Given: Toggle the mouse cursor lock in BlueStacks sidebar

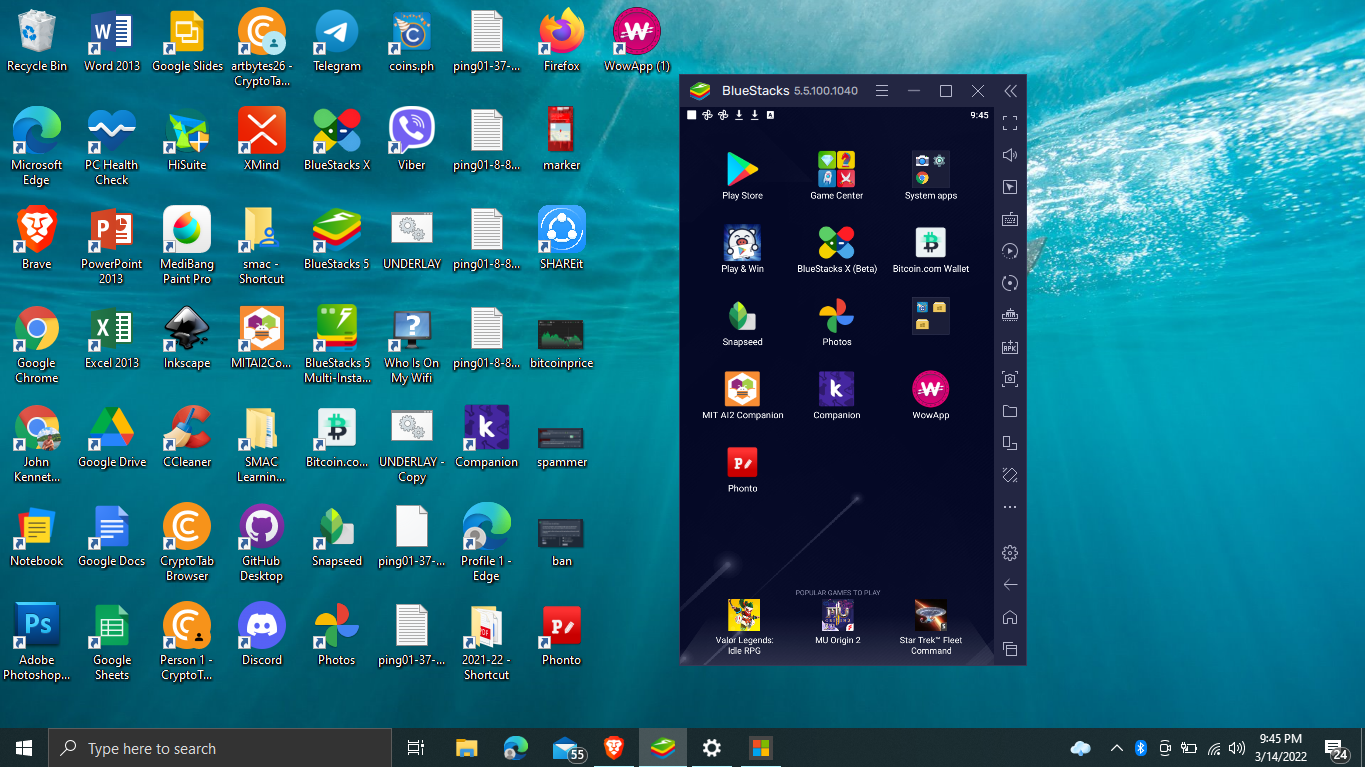Looking at the screenshot, I should [x=1010, y=187].
